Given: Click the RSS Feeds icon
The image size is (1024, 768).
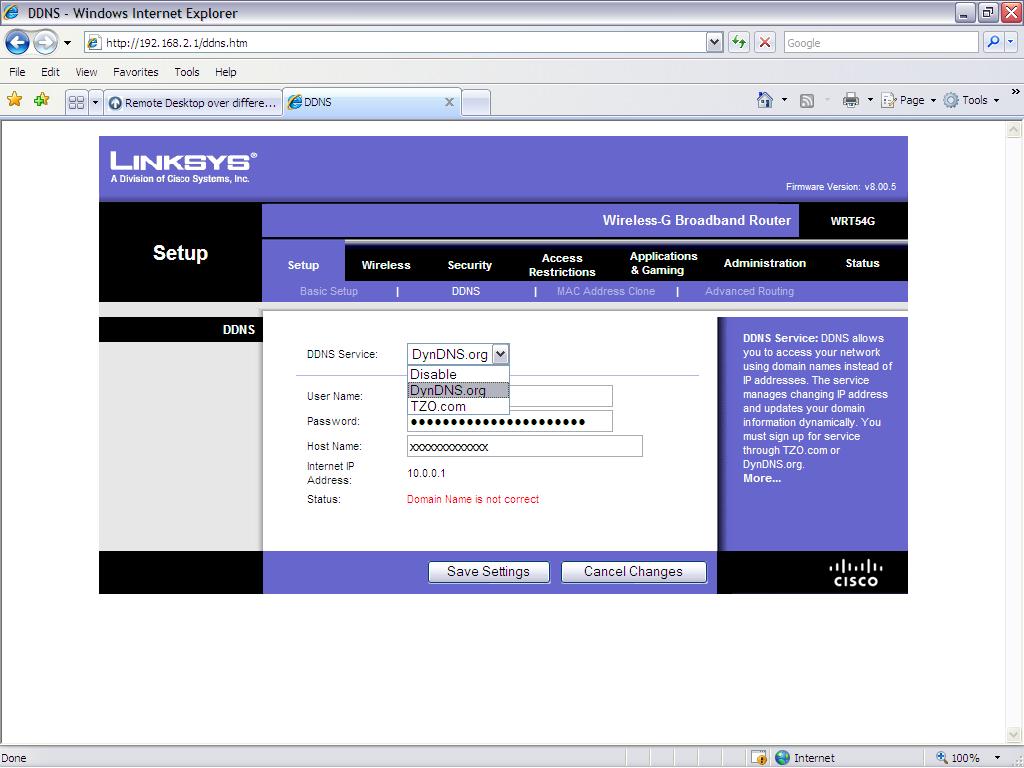Looking at the screenshot, I should [x=807, y=101].
